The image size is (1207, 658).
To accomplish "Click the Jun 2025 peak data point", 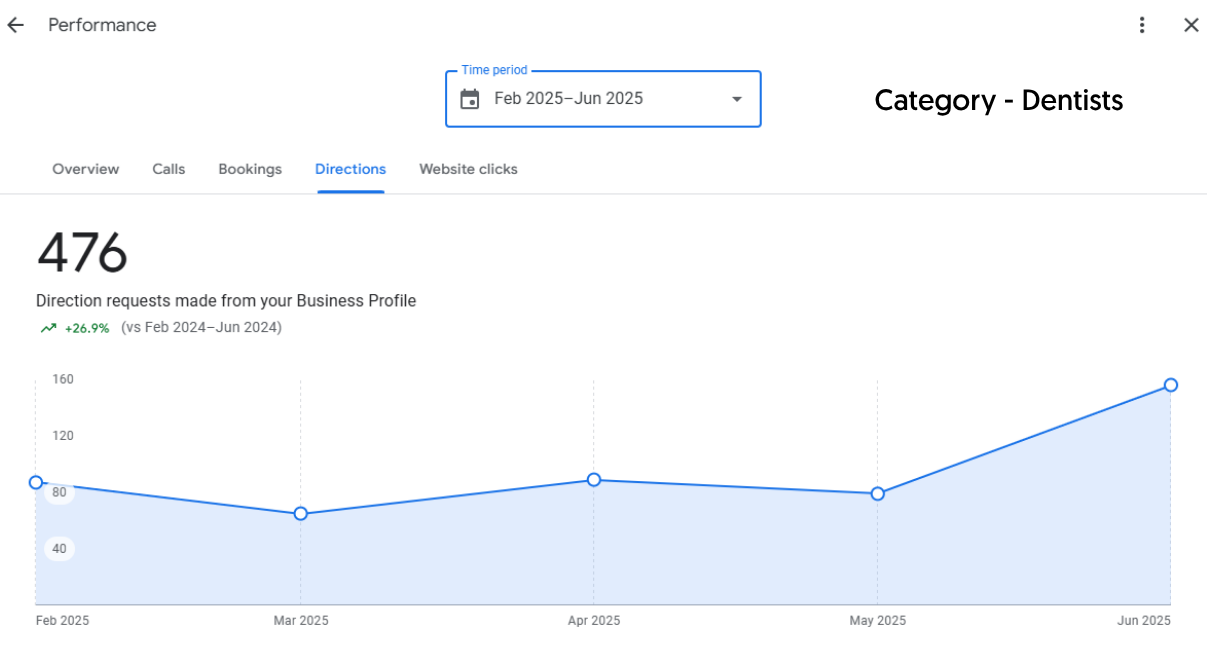I will tap(1171, 385).
